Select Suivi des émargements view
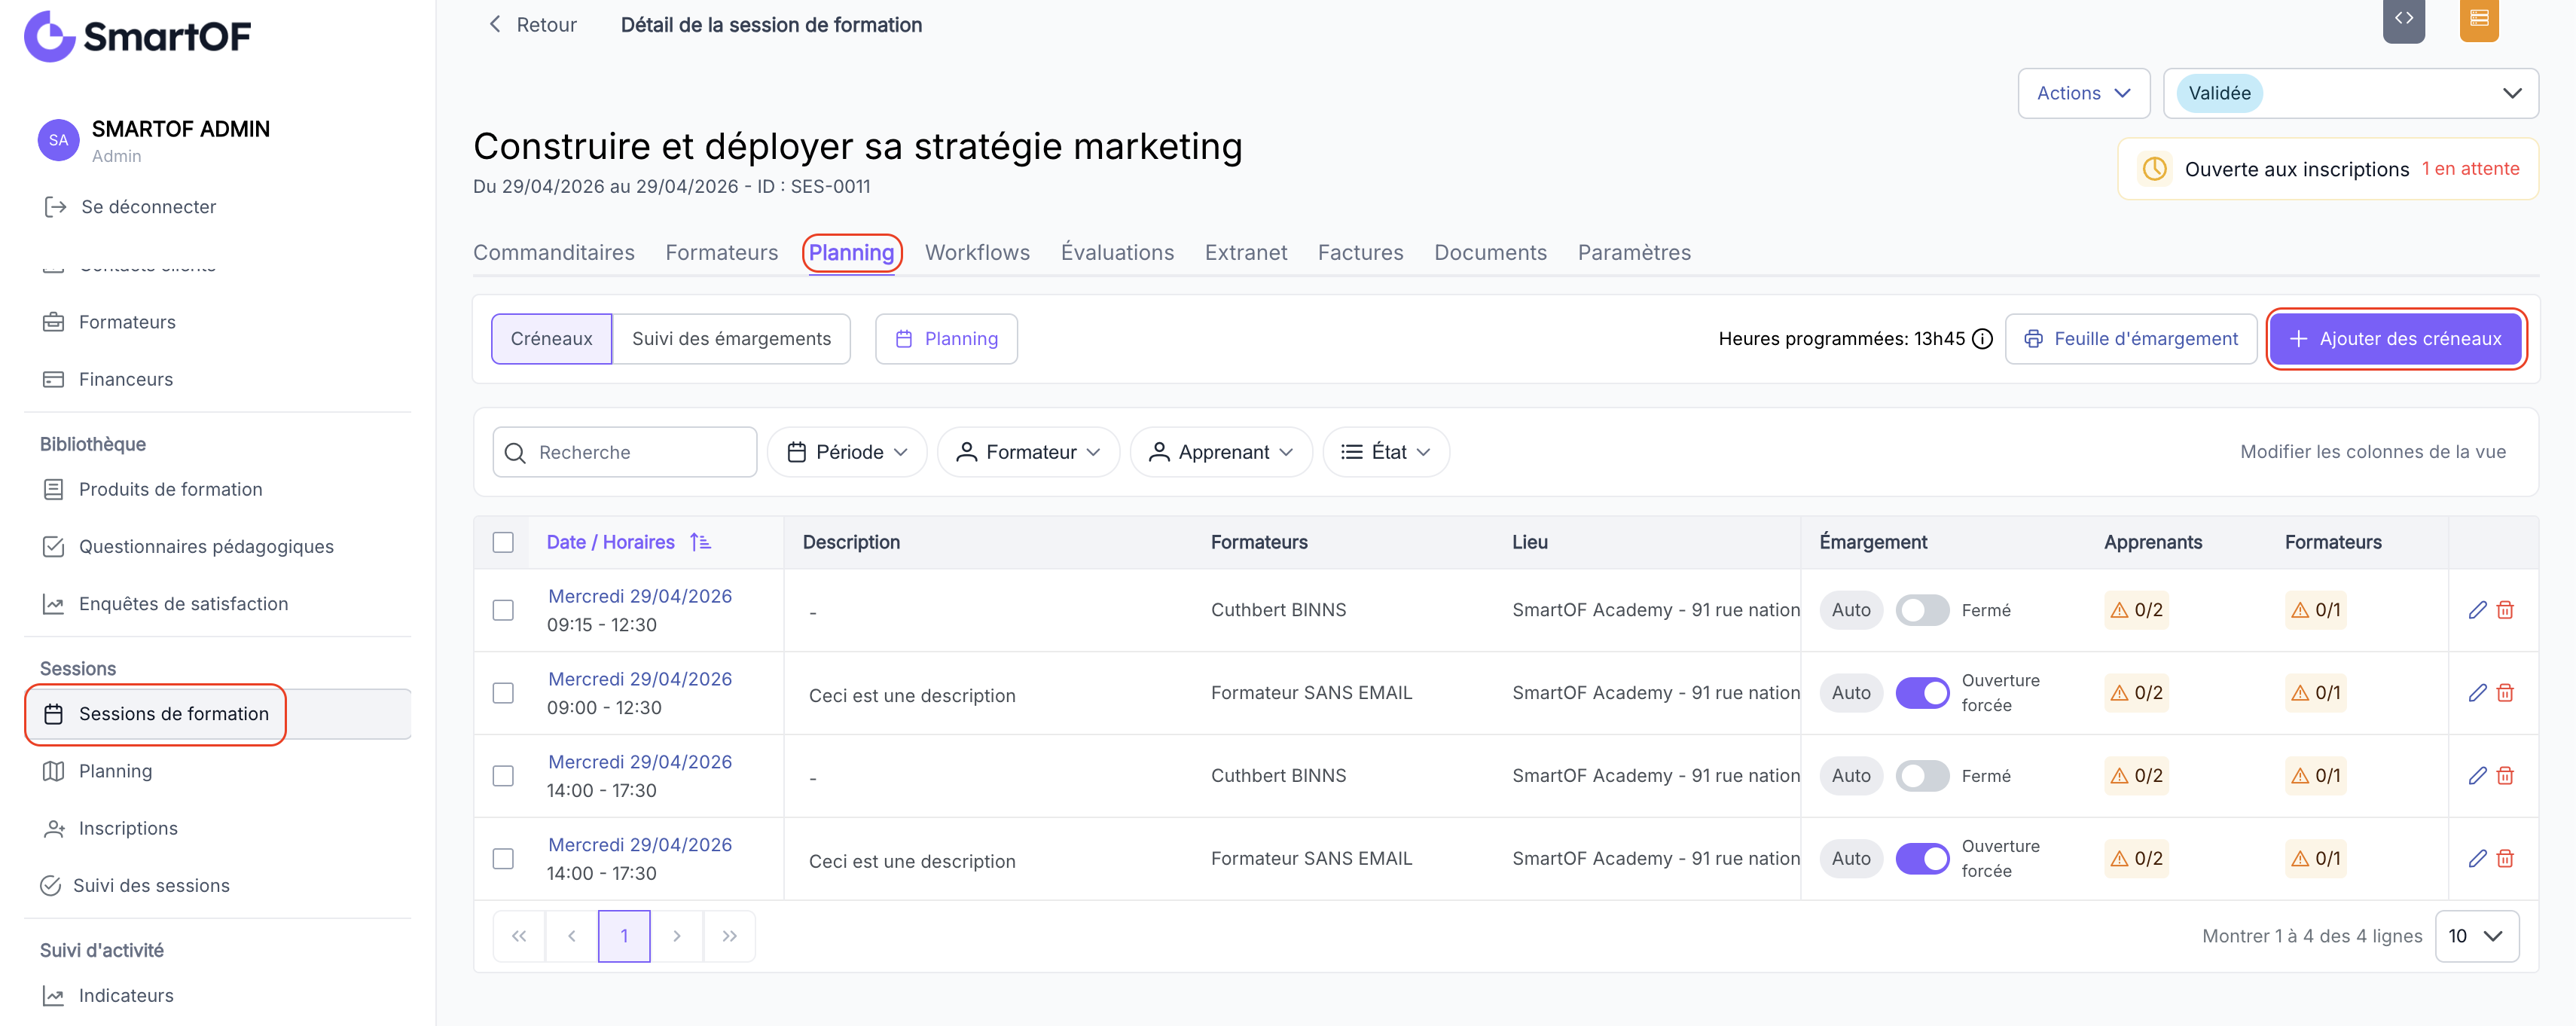 [731, 339]
